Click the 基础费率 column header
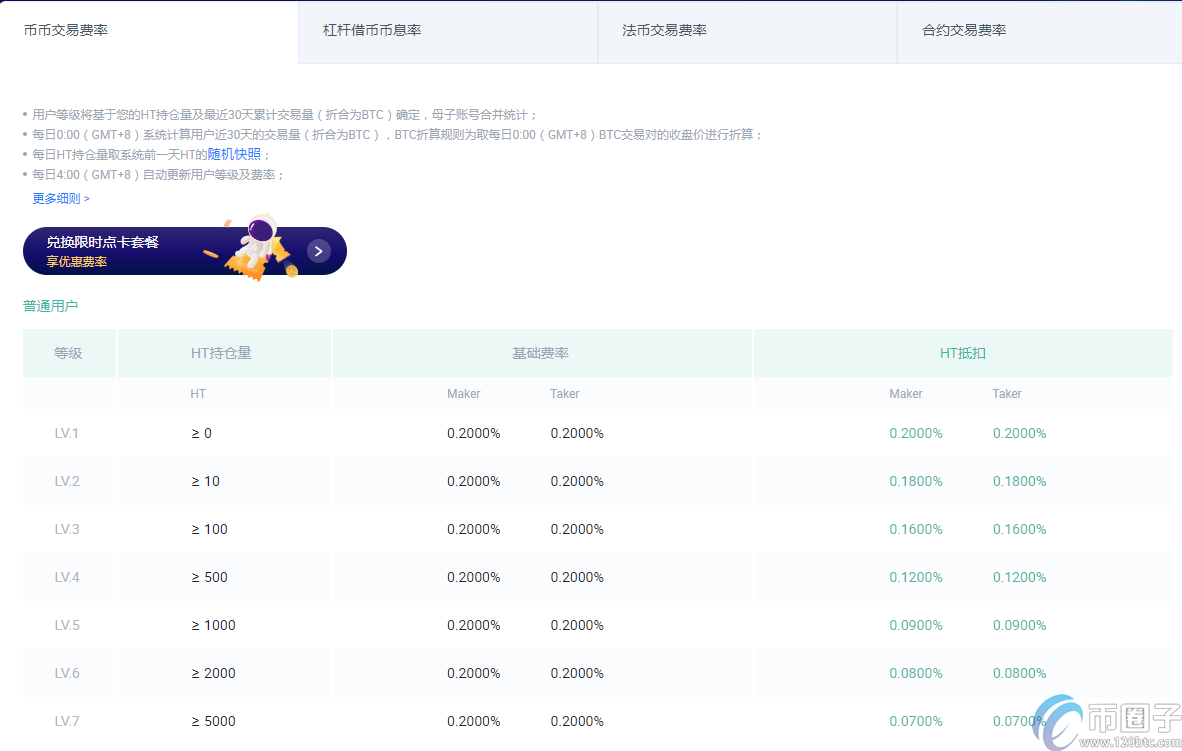 tap(541, 352)
